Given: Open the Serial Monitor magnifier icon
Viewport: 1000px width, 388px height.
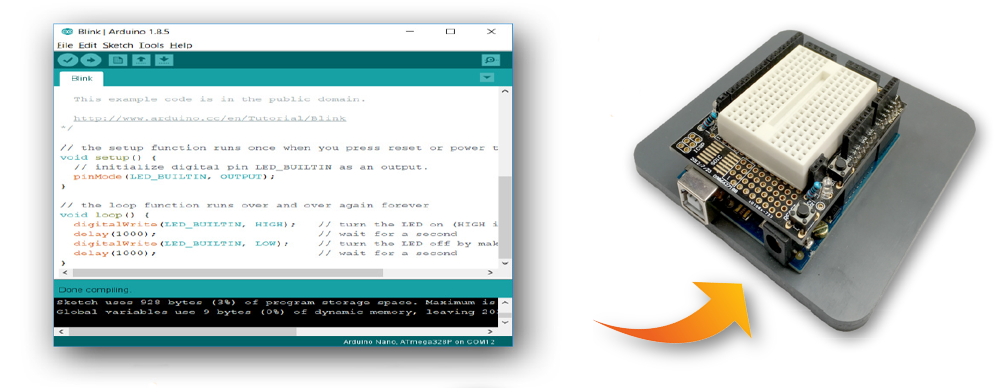Looking at the screenshot, I should pos(490,60).
